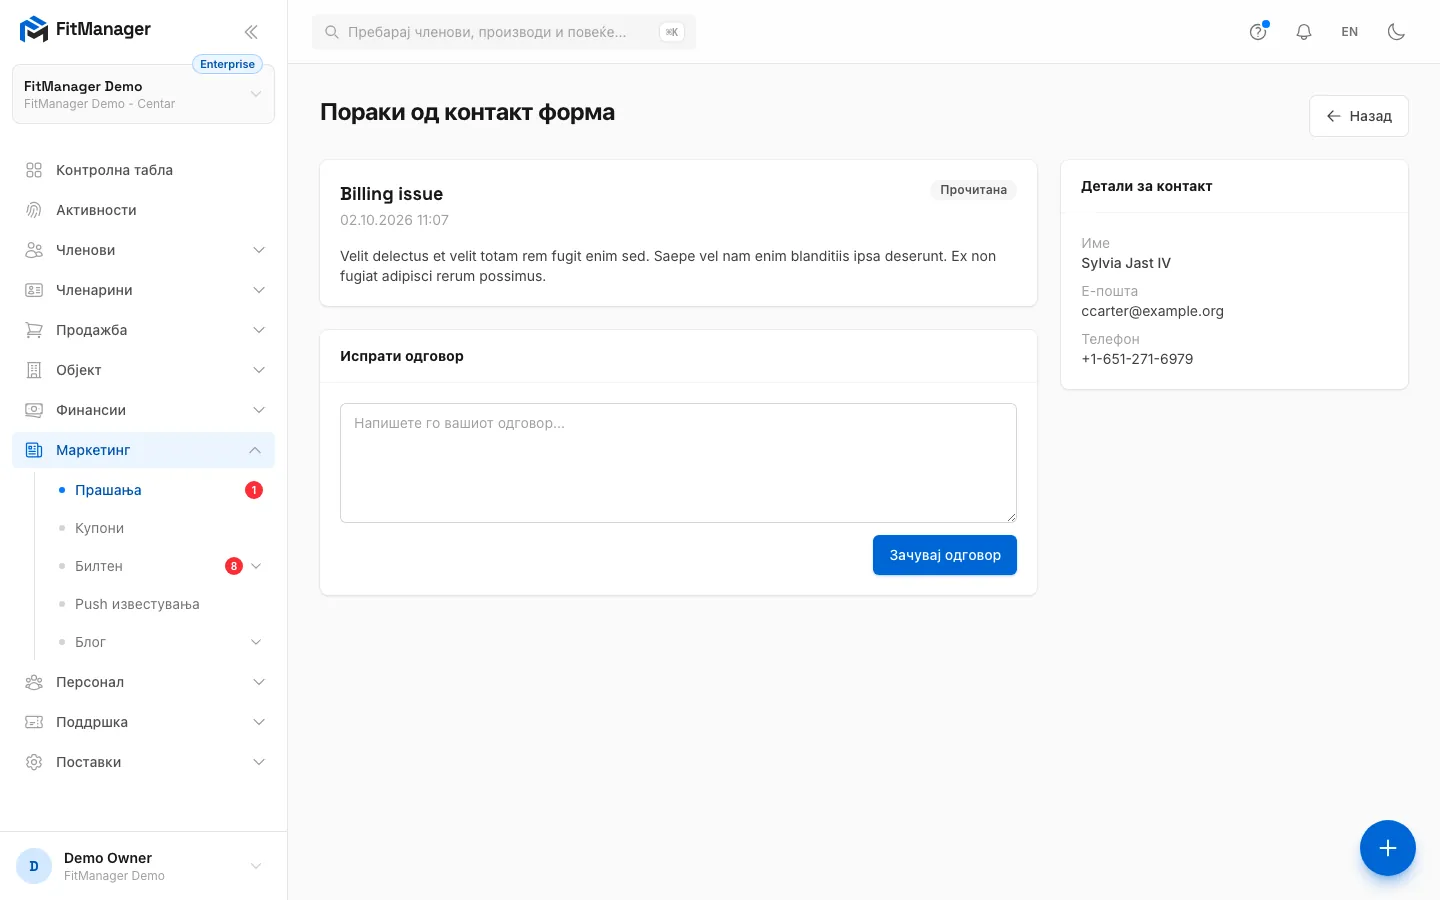Collapse the Маркетинг section chevron

(x=255, y=450)
